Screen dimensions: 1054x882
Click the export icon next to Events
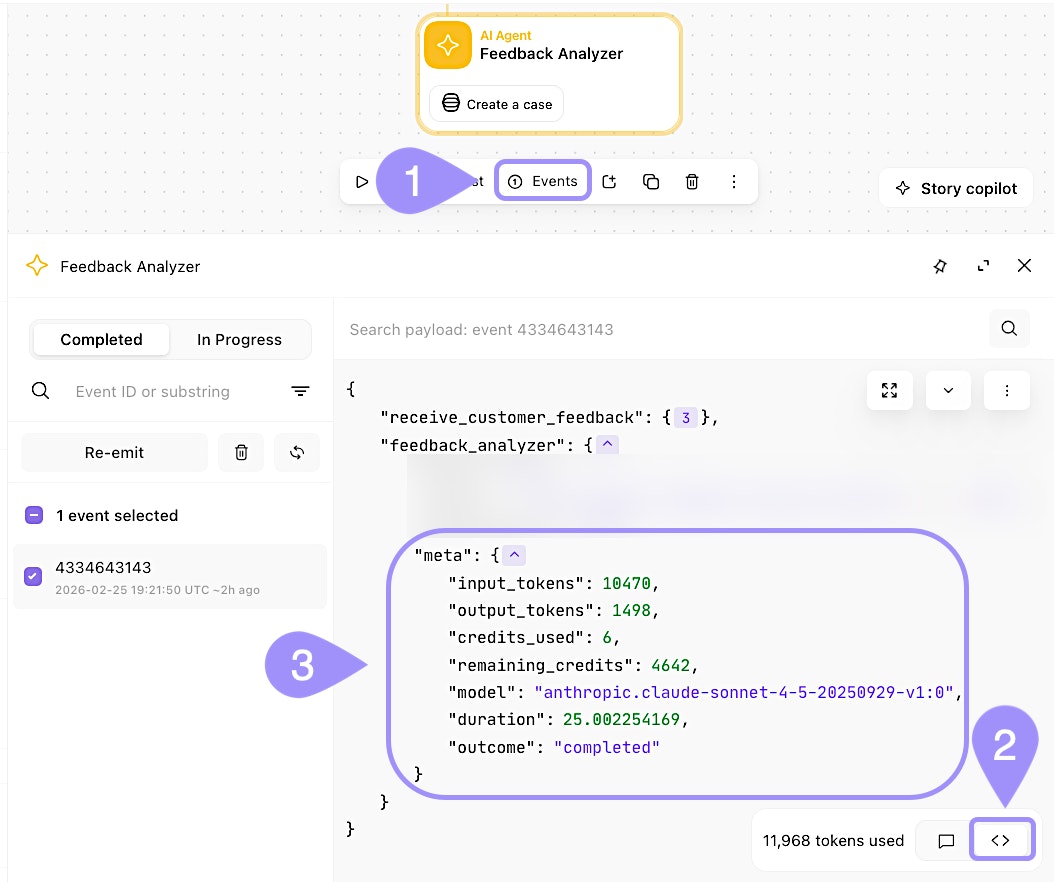pos(610,182)
